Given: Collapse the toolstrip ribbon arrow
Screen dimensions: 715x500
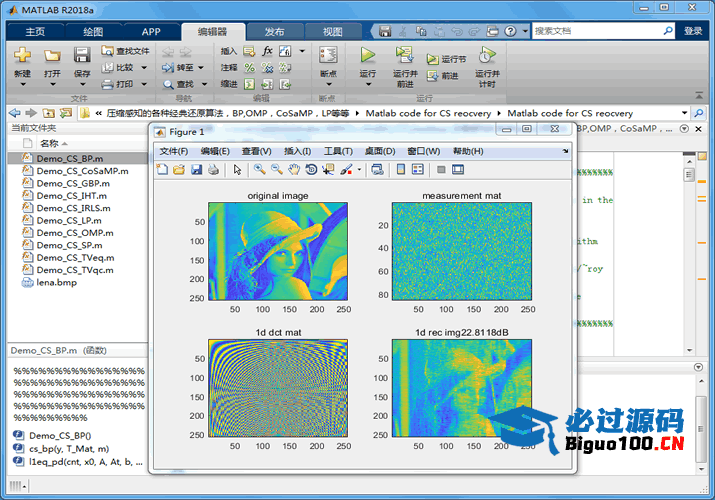Looking at the screenshot, I should tap(699, 95).
